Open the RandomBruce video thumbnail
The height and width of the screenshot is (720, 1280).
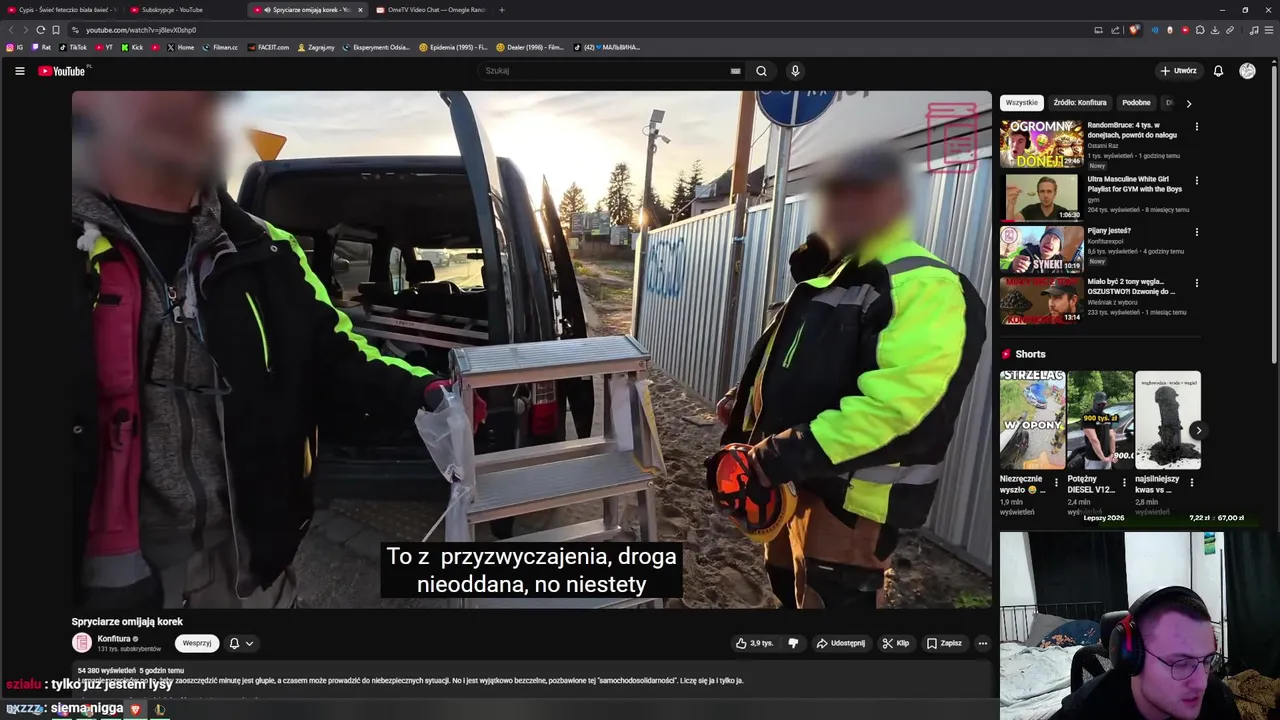[1041, 144]
